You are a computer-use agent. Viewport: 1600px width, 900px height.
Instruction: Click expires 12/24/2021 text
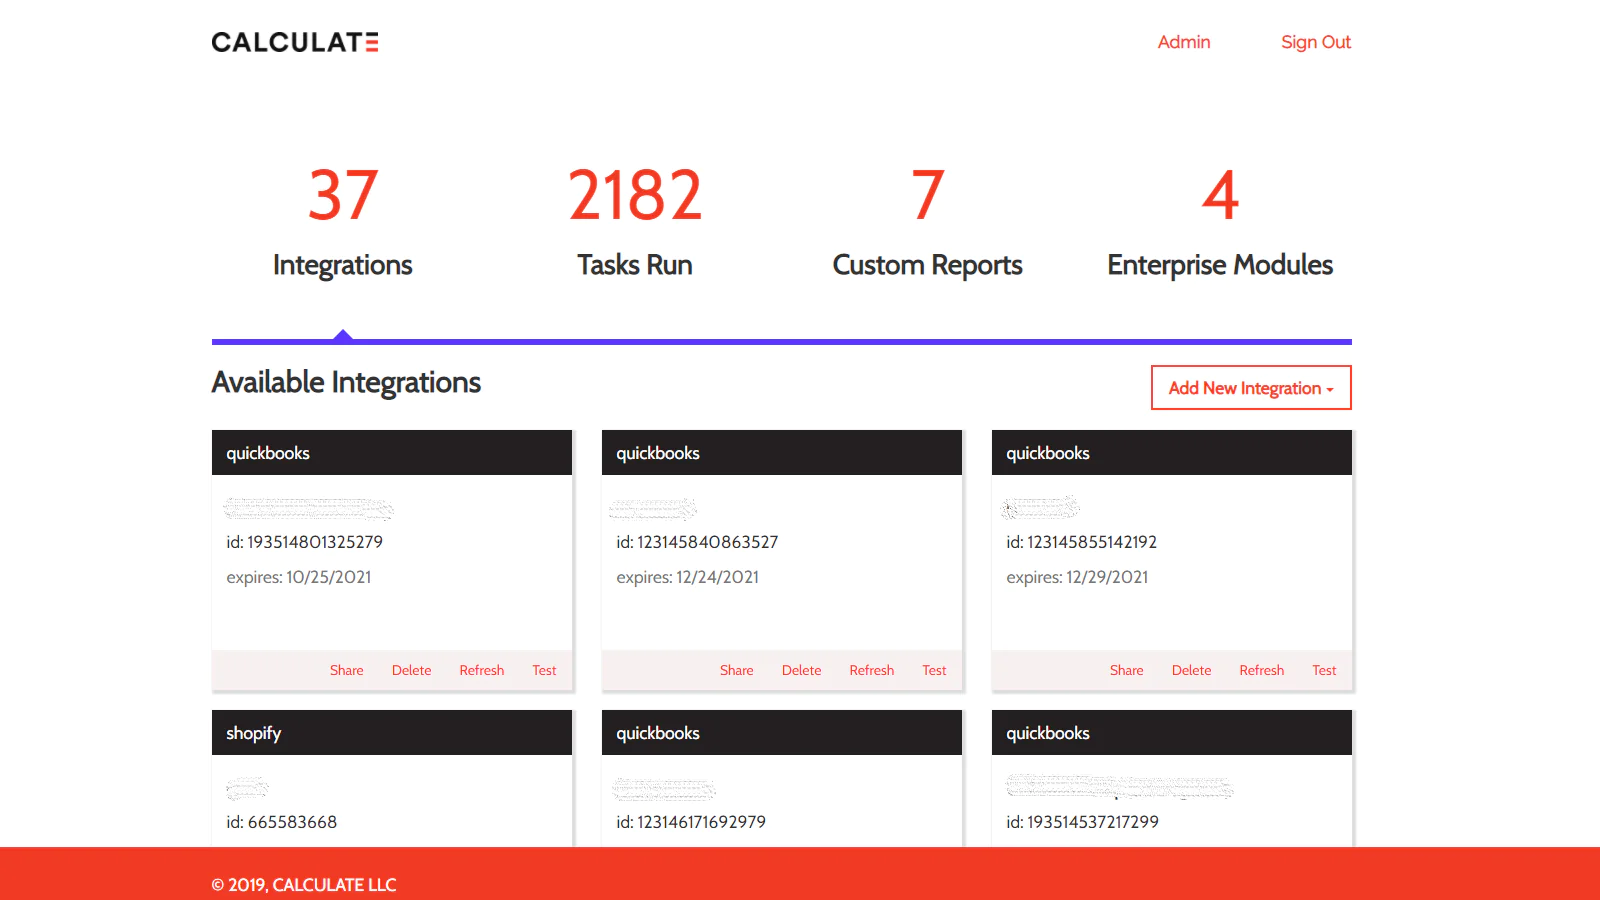[688, 577]
